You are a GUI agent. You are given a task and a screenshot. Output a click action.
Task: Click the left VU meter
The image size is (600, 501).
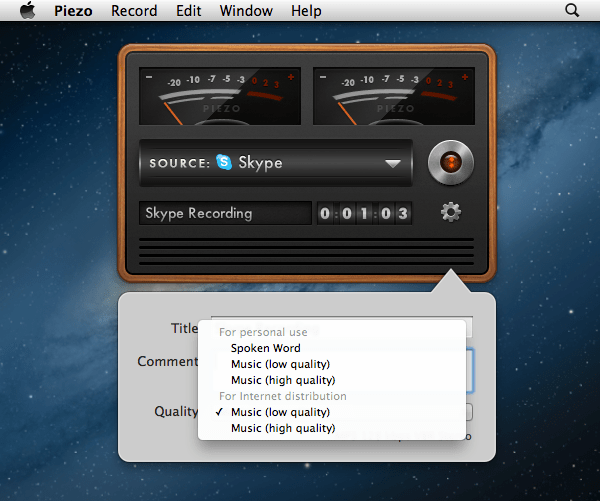[220, 96]
